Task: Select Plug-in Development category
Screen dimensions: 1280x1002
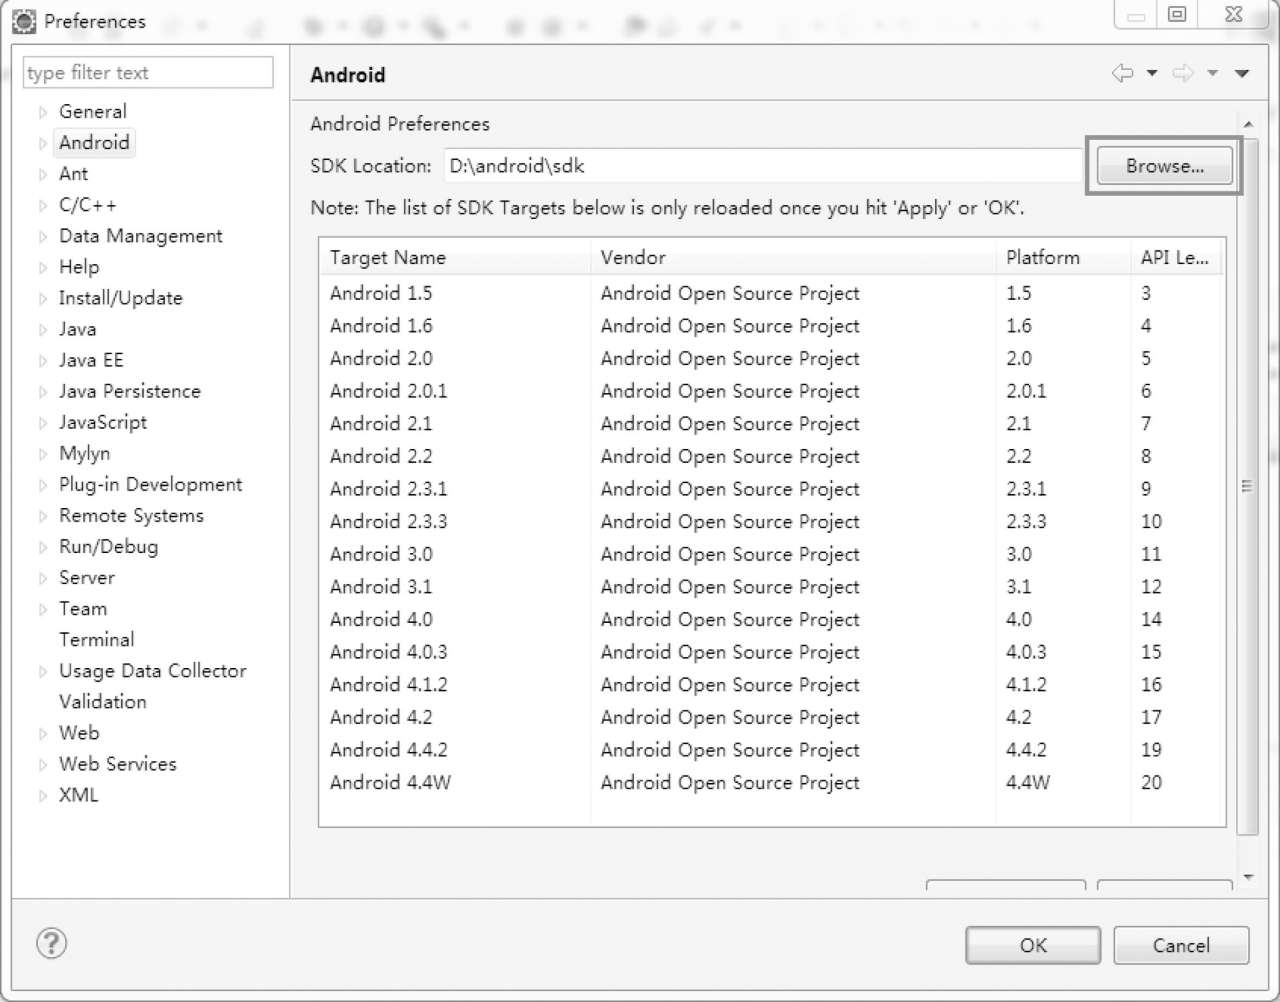Action: (150, 484)
